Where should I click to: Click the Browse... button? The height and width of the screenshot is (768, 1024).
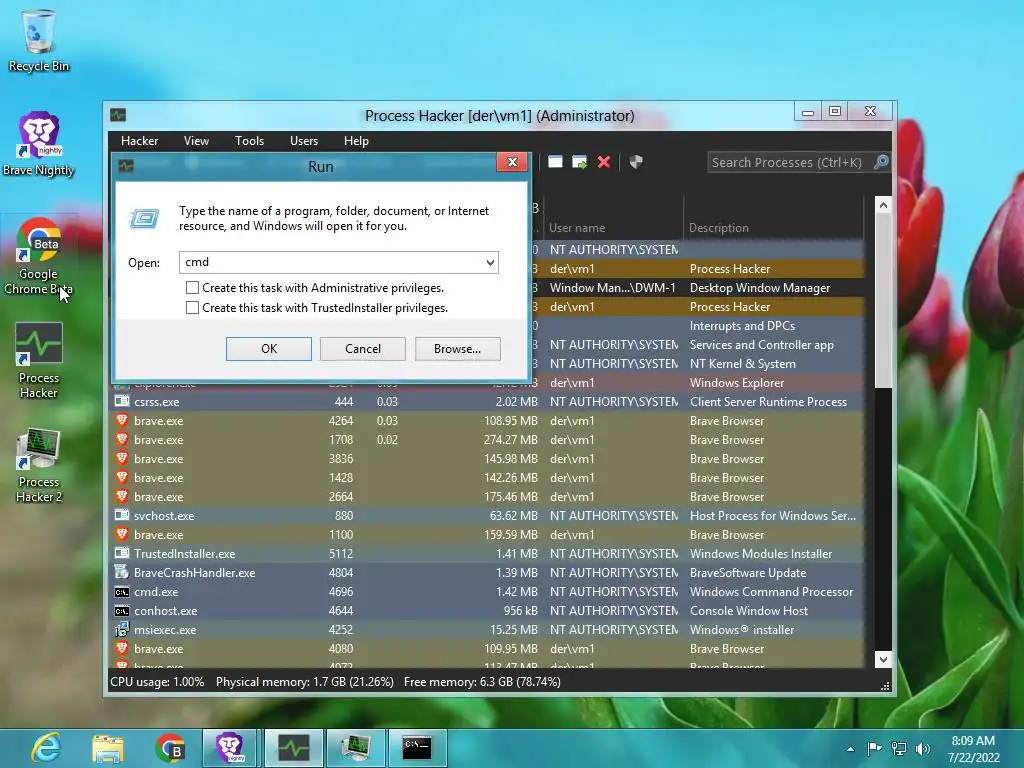point(457,349)
